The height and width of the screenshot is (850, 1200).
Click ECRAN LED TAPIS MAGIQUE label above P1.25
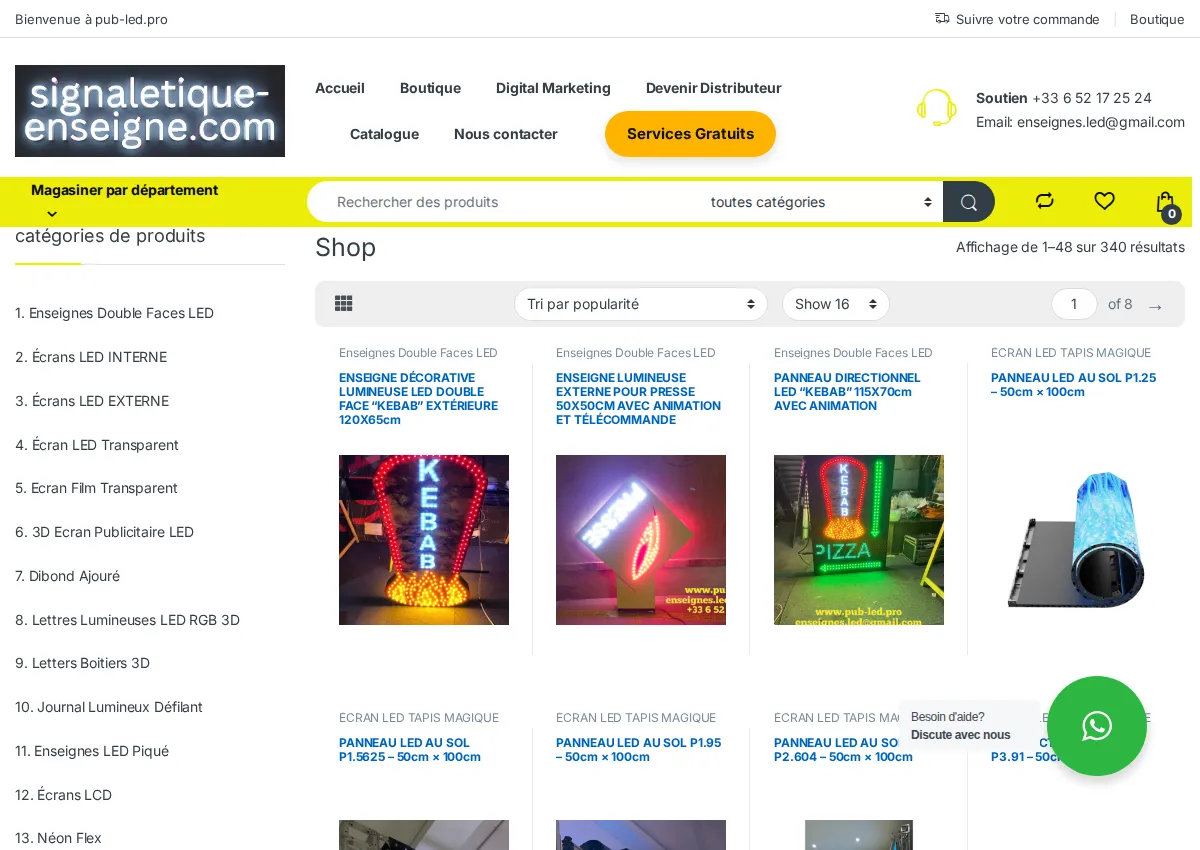[x=1071, y=353]
